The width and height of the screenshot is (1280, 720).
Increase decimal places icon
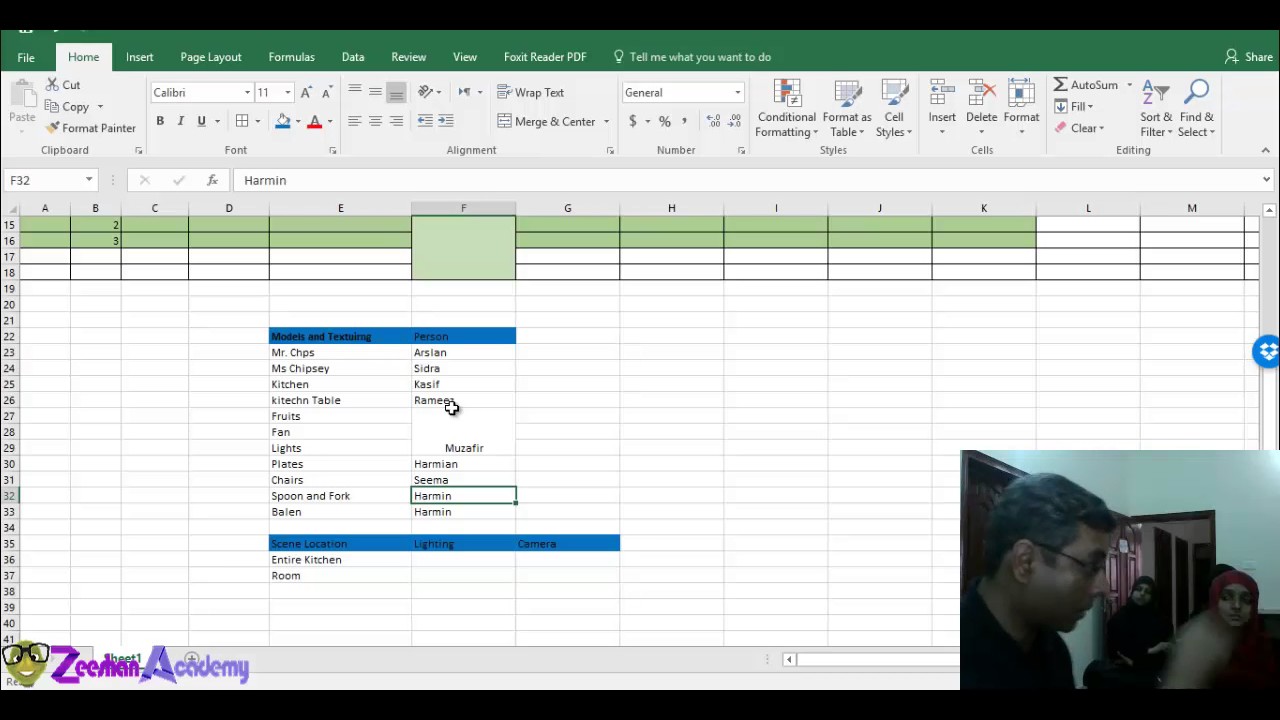click(x=713, y=121)
